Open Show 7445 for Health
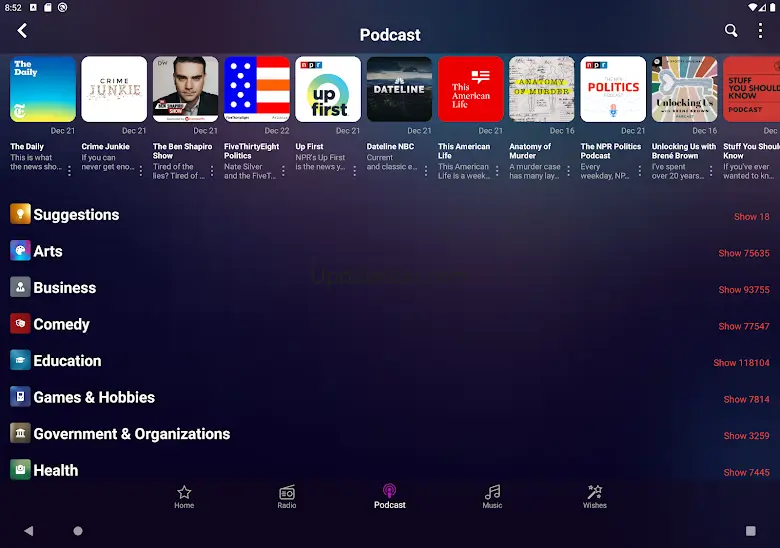Screen dimensions: 780x548 tap(746, 472)
